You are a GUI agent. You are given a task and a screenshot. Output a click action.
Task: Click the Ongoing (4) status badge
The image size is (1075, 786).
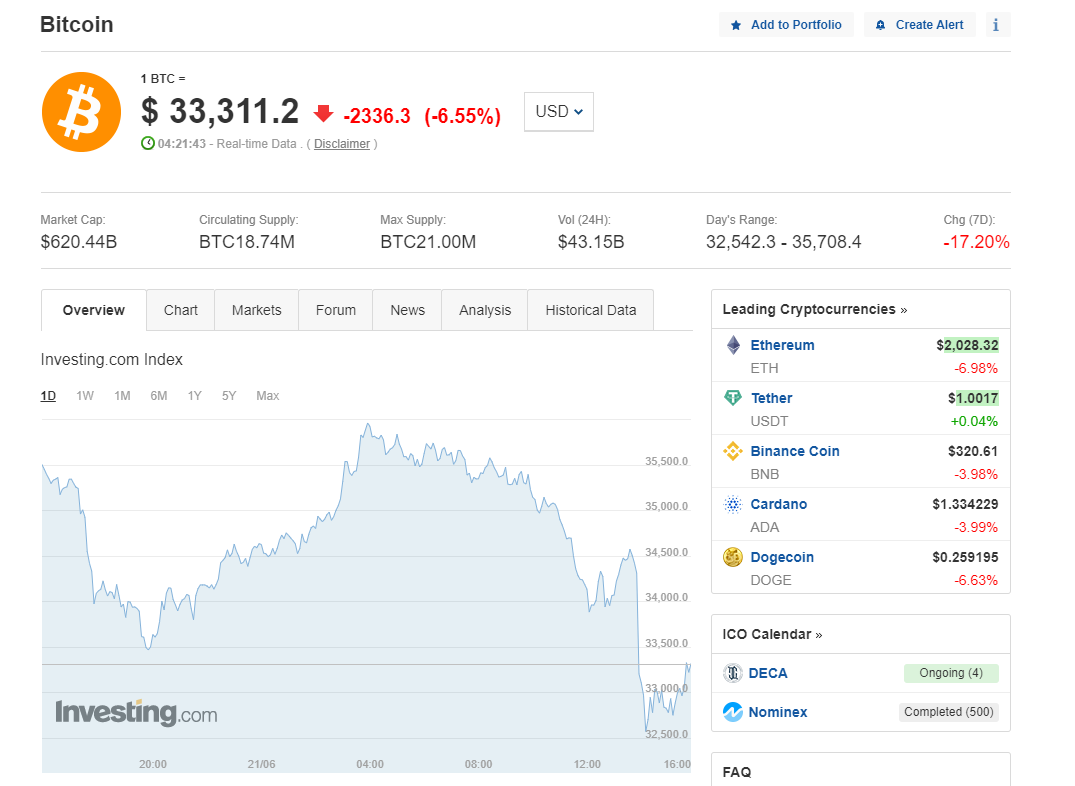(951, 673)
